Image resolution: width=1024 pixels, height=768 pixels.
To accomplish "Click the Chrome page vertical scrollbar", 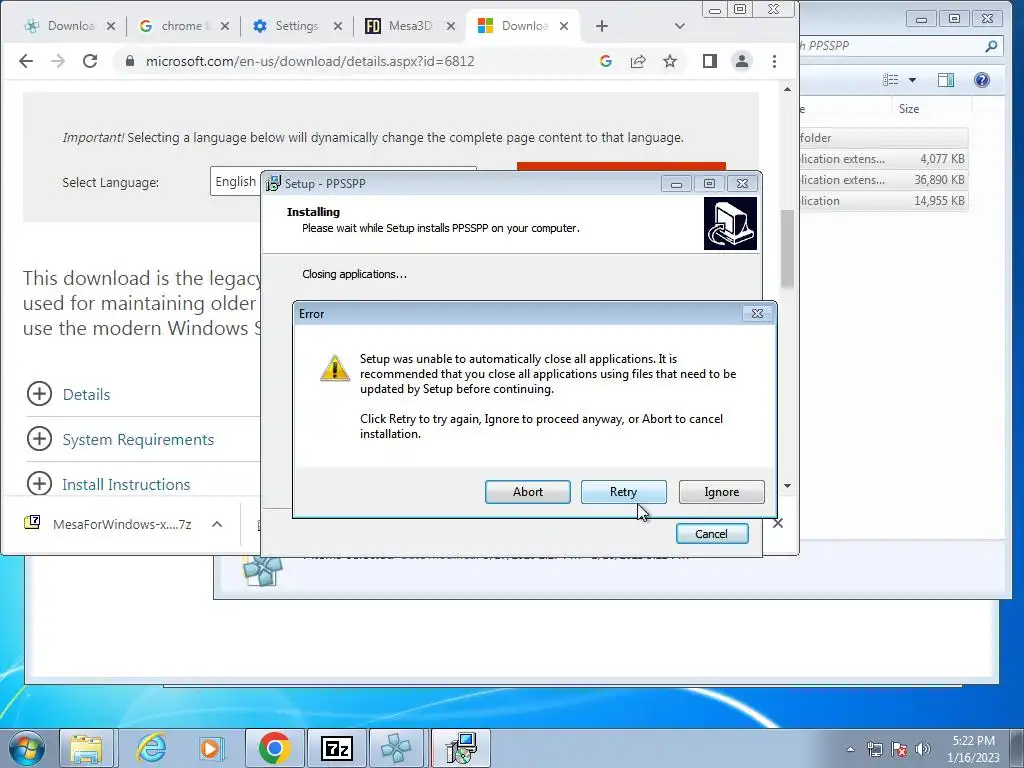I will [x=788, y=249].
